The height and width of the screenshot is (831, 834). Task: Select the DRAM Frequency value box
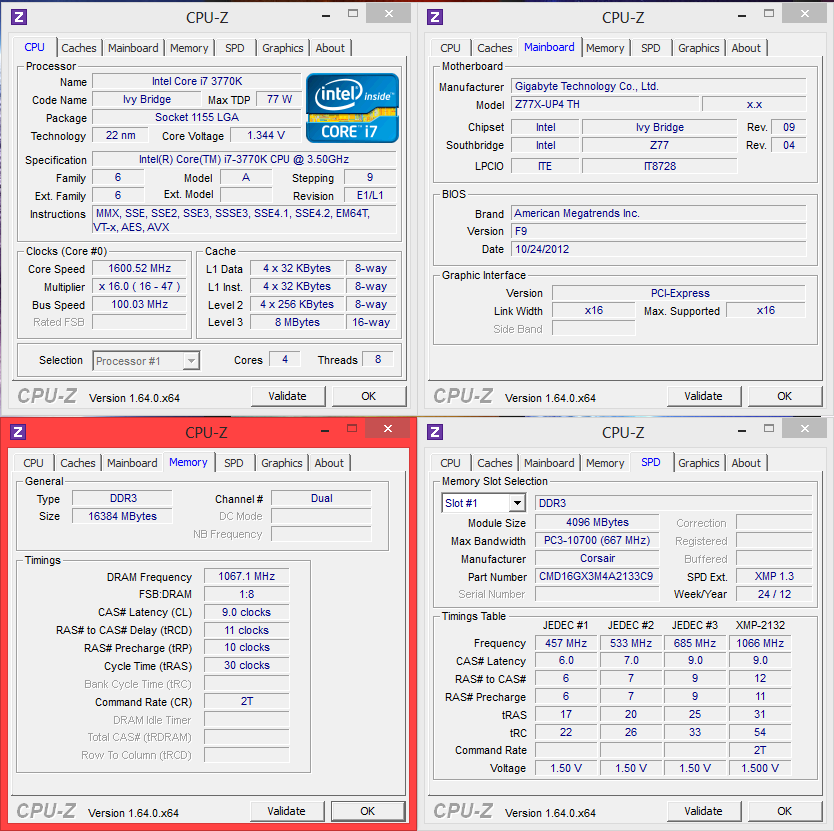(246, 577)
